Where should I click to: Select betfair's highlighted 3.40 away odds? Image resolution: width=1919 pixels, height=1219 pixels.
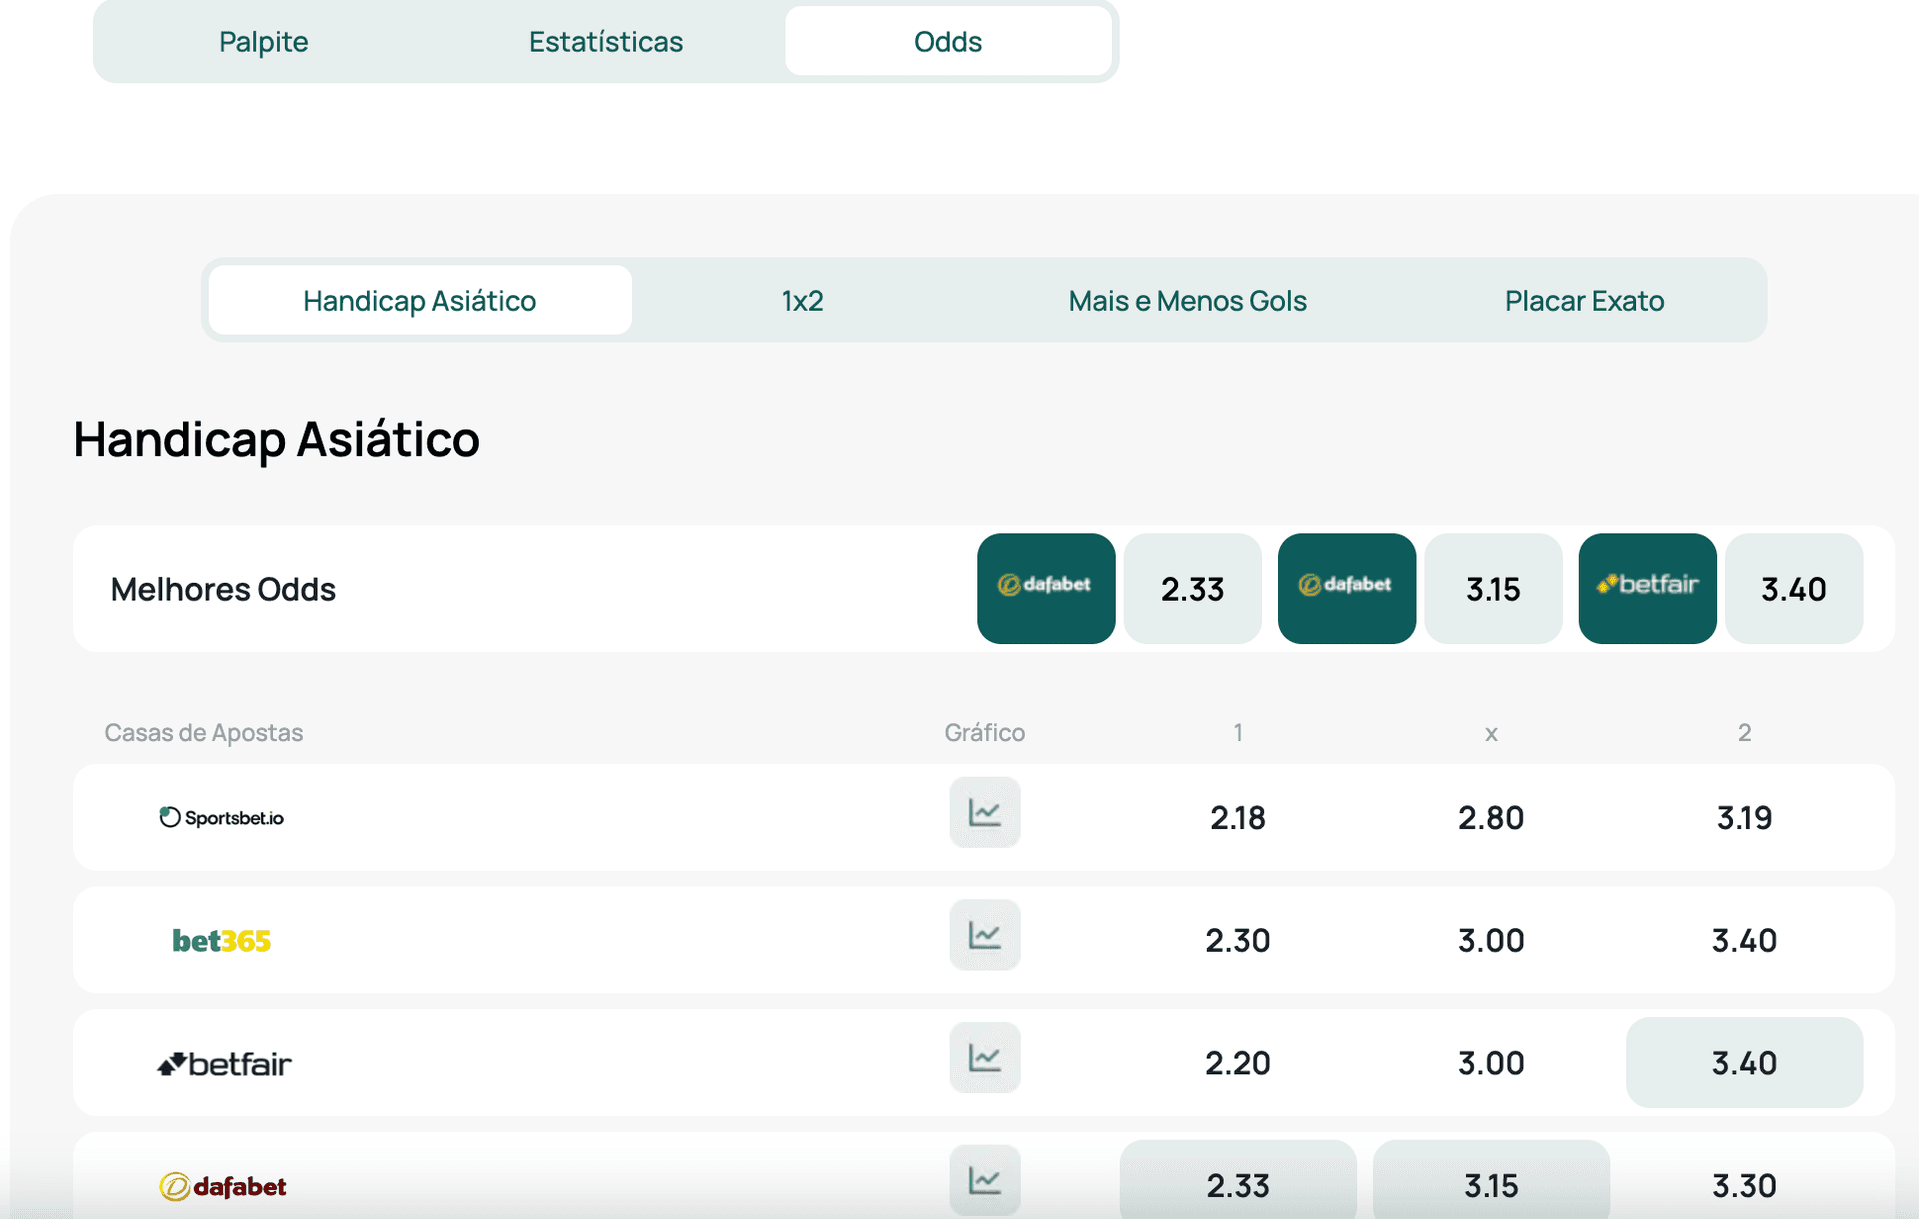click(1745, 1062)
